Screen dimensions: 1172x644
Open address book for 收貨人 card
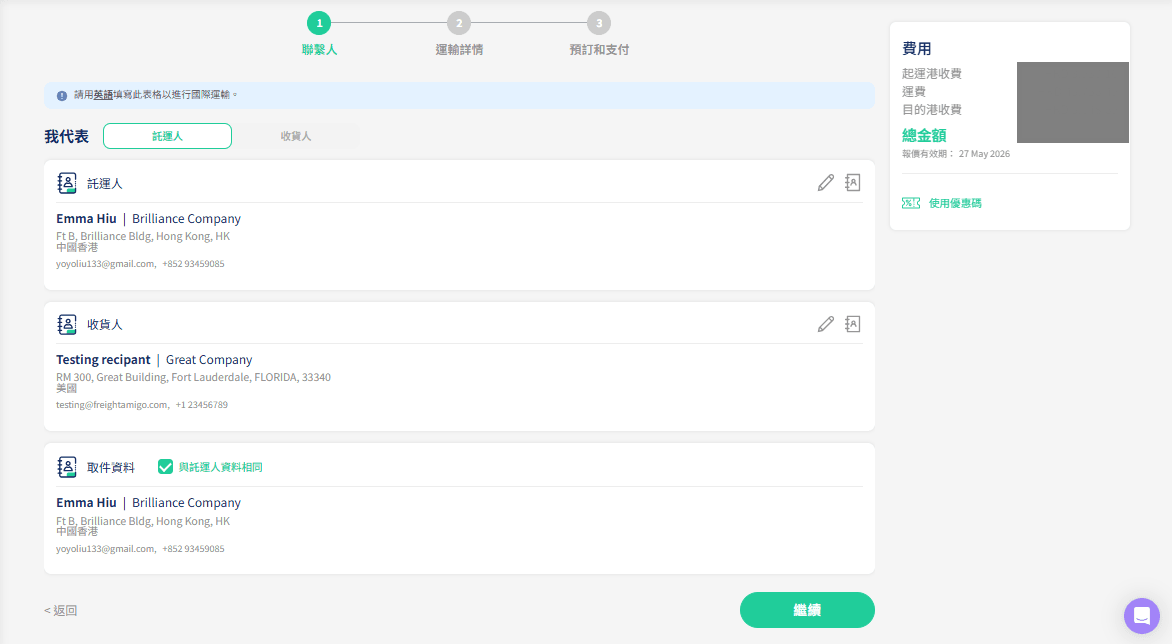pyautogui.click(x=853, y=324)
